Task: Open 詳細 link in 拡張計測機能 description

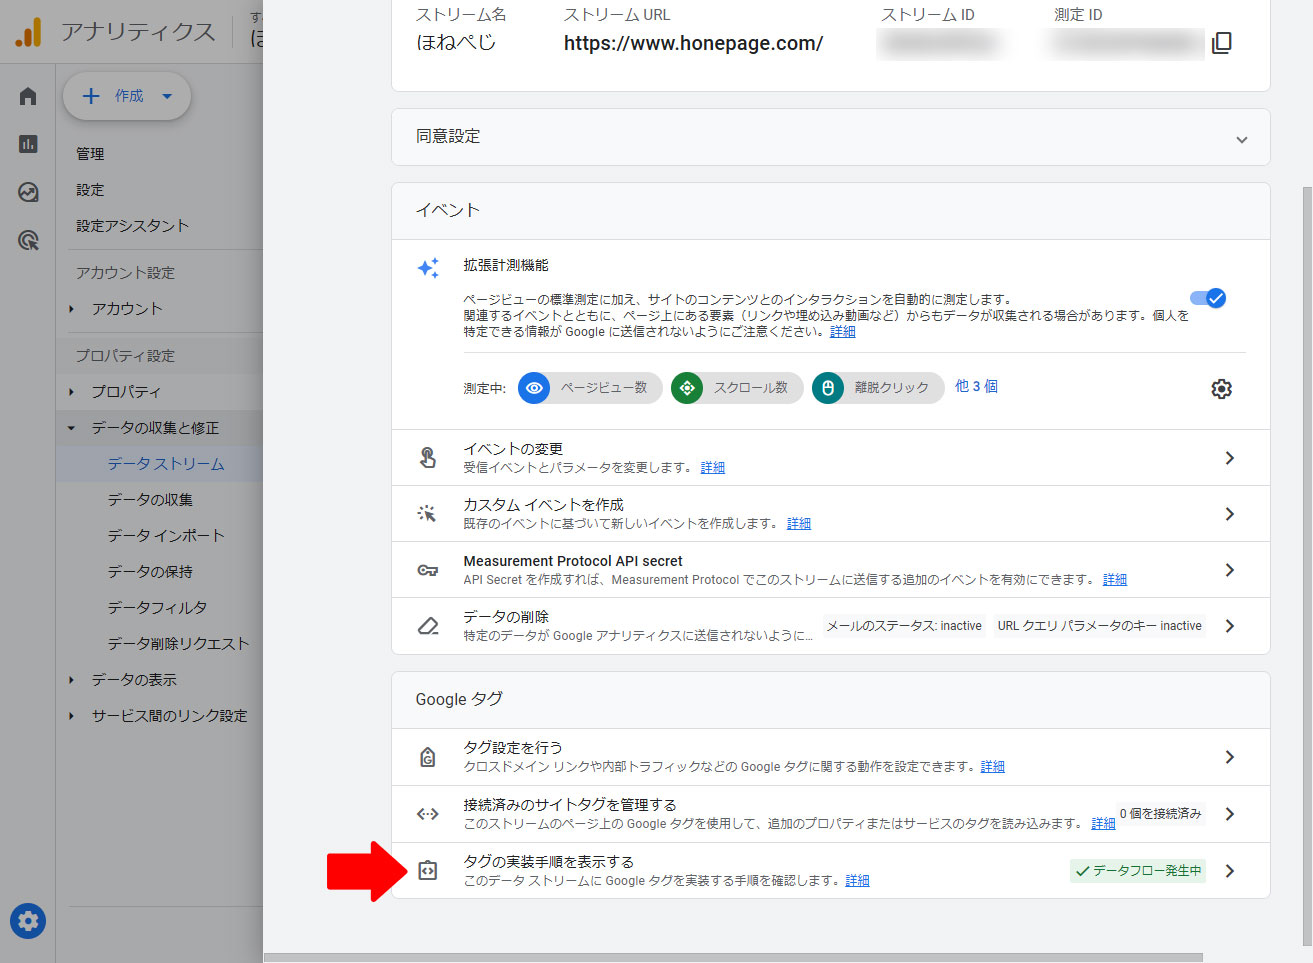Action: point(843,332)
